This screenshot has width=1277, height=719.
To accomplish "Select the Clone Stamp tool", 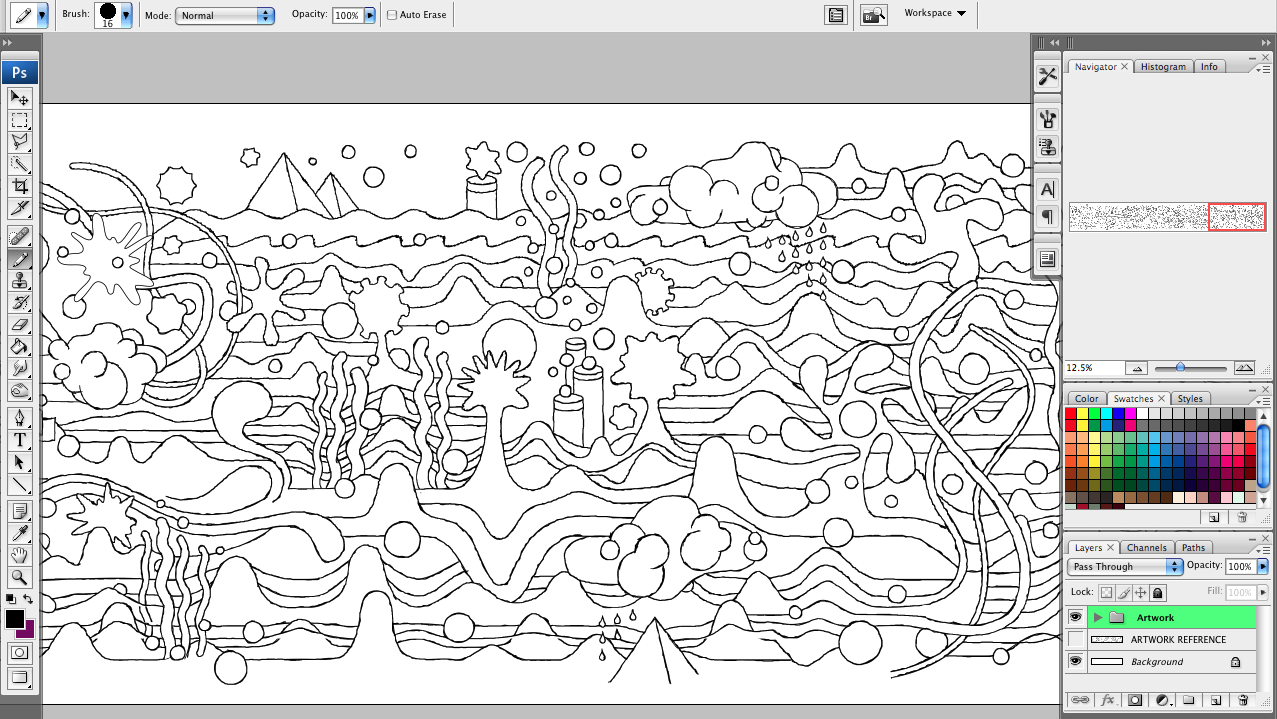I will (19, 281).
